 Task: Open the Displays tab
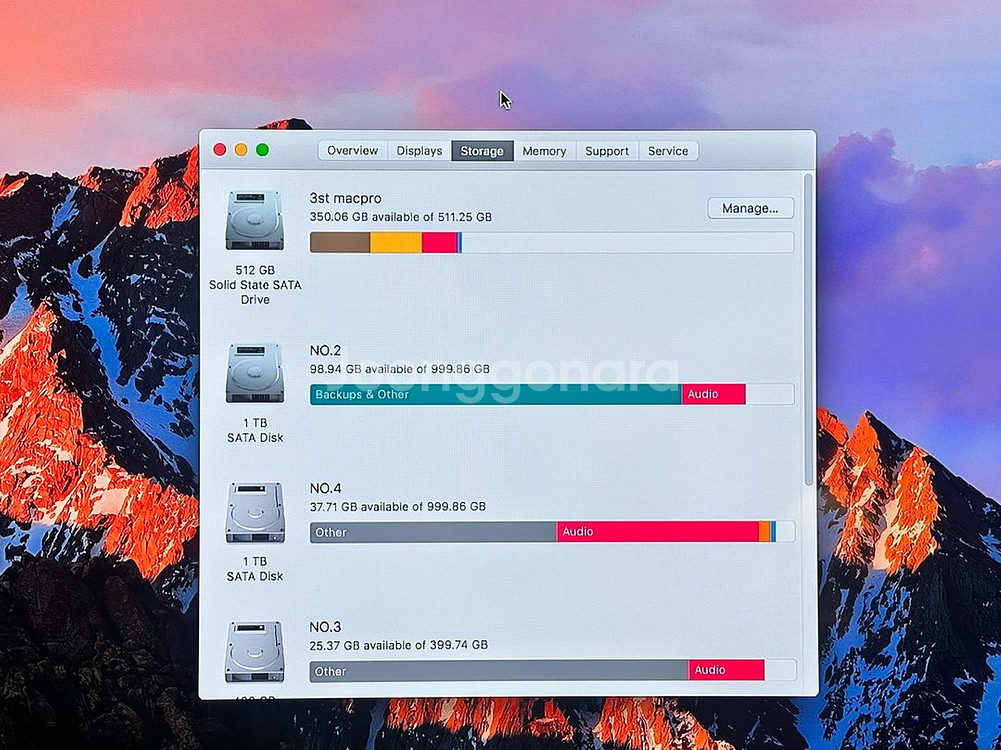(x=419, y=151)
